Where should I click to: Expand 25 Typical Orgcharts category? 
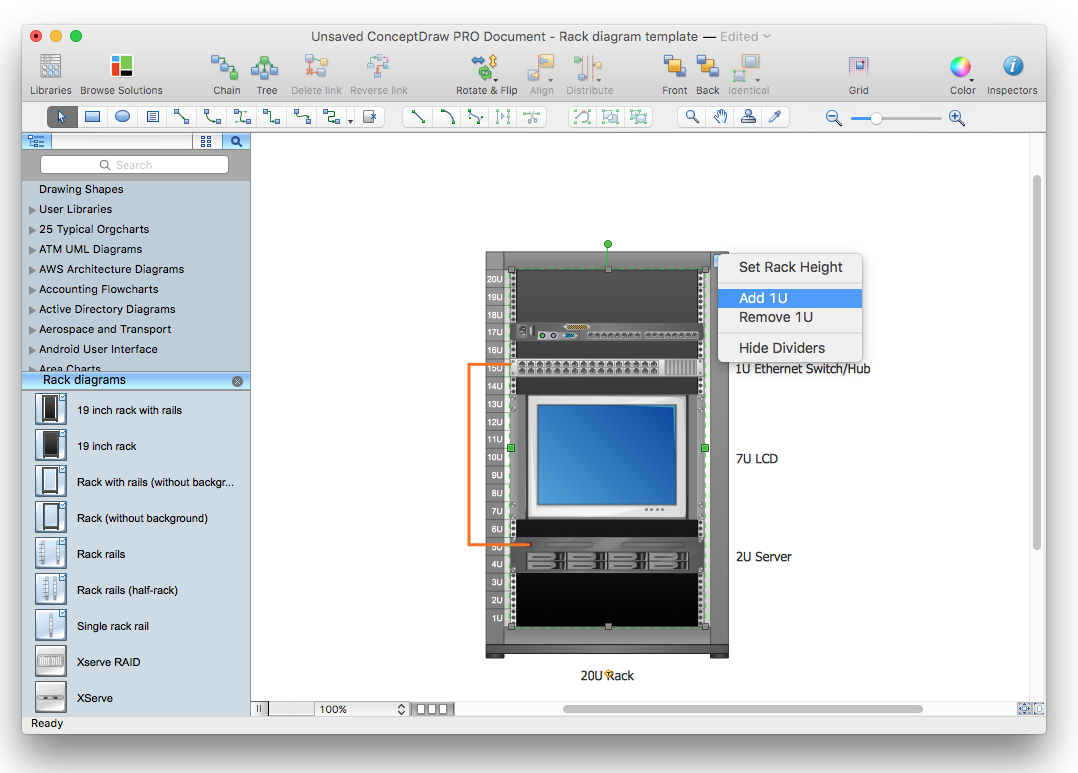(32, 230)
